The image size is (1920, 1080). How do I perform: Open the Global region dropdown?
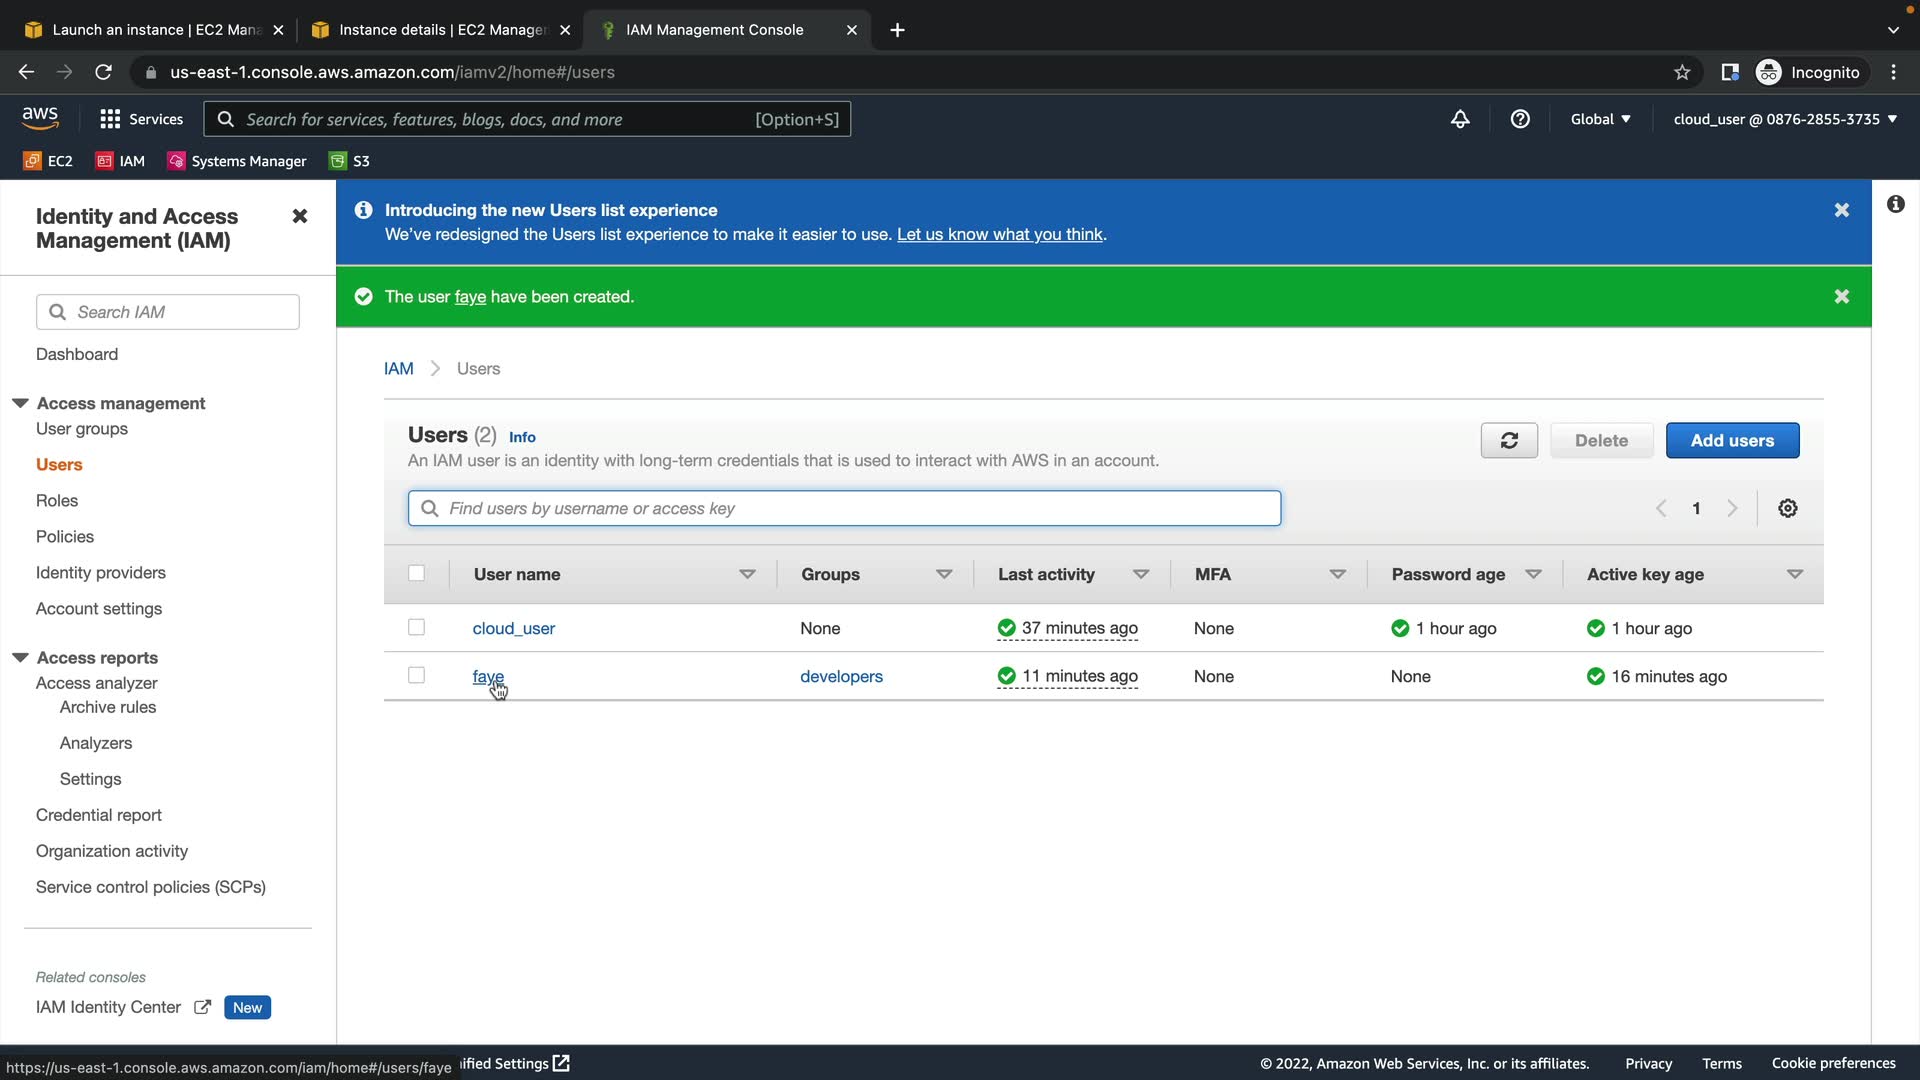(x=1600, y=119)
